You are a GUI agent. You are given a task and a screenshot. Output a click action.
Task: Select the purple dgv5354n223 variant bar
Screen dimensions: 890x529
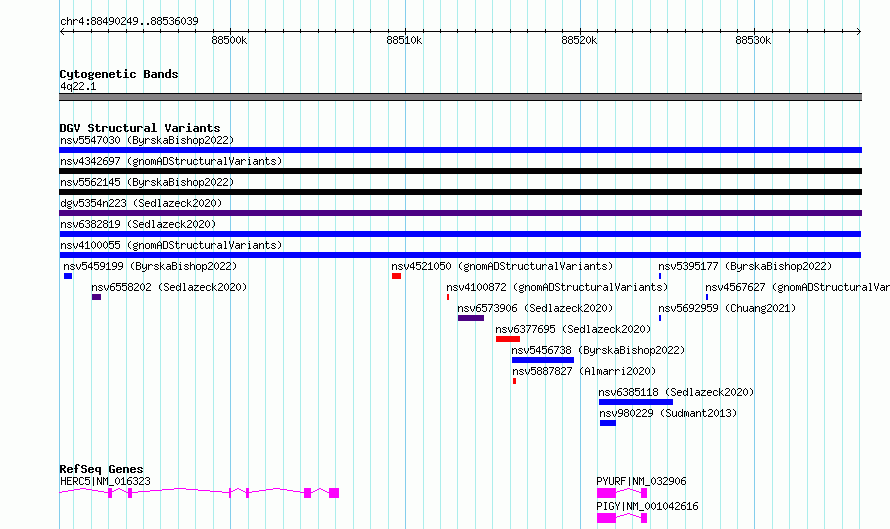pos(460,213)
